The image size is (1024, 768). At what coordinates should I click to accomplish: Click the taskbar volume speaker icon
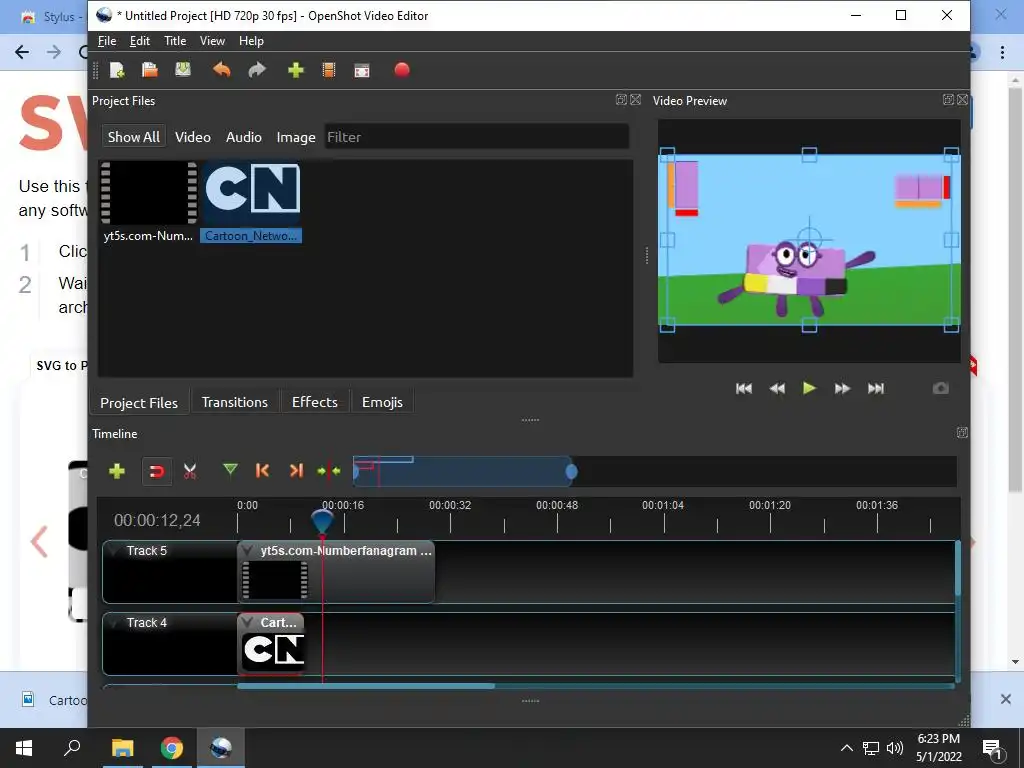click(x=895, y=748)
